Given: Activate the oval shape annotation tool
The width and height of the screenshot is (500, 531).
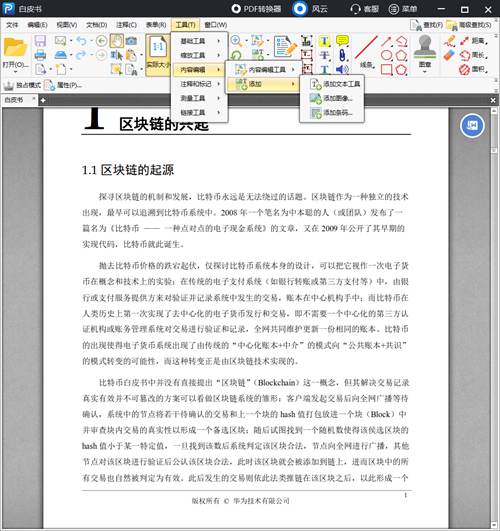Looking at the screenshot, I should tap(387, 55).
